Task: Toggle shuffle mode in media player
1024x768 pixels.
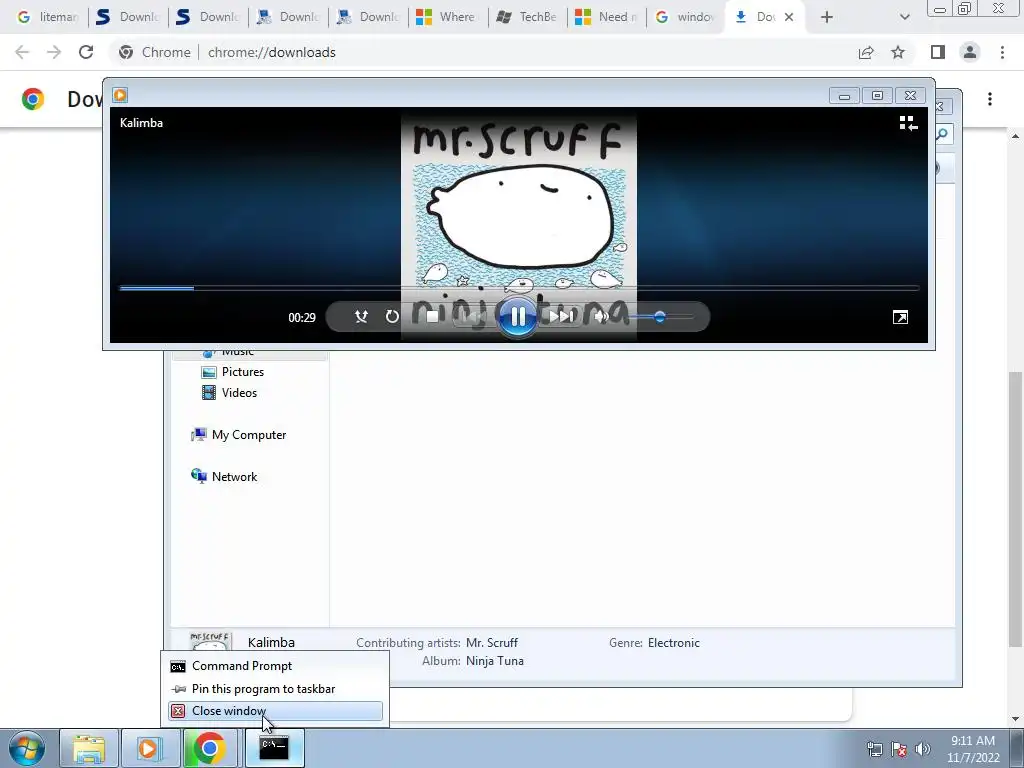Action: [360, 317]
